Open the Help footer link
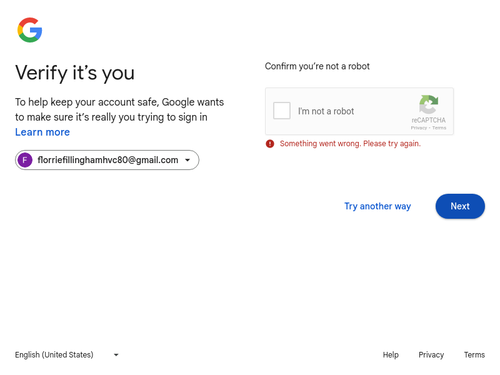Screen dimensions: 500x375 [x=390, y=355]
